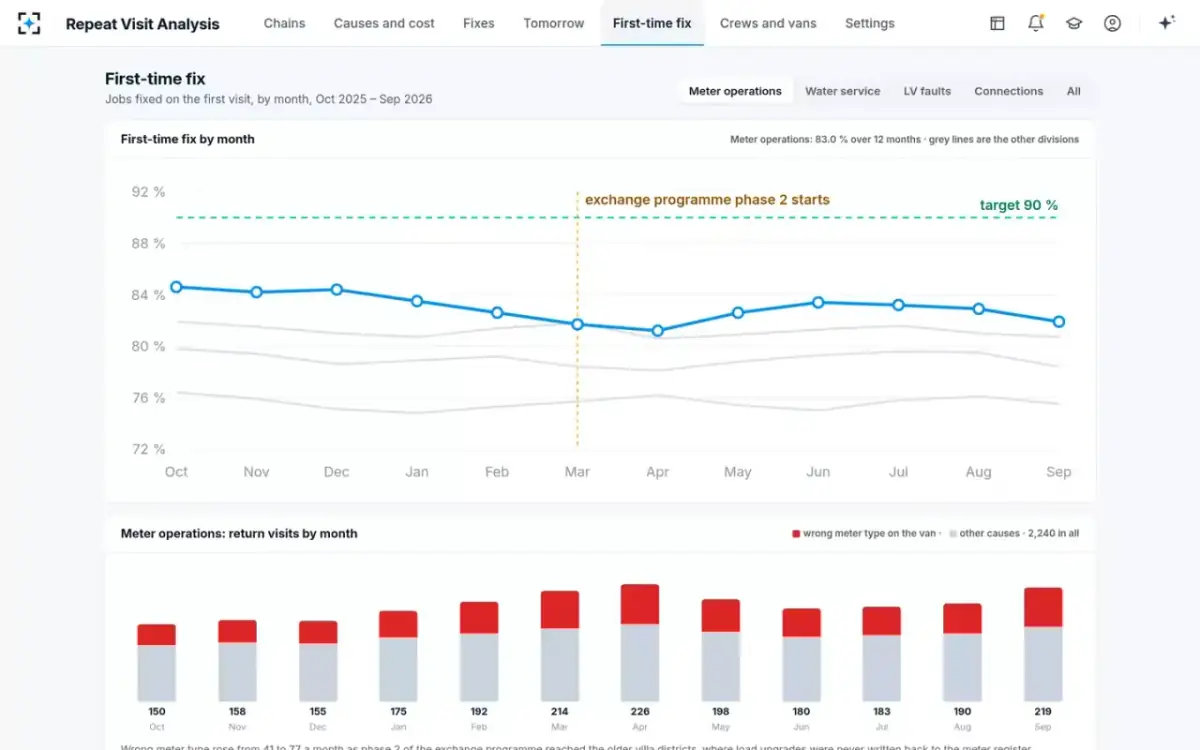The height and width of the screenshot is (750, 1200).
Task: Click the Oct return visits bar
Action: tap(157, 663)
